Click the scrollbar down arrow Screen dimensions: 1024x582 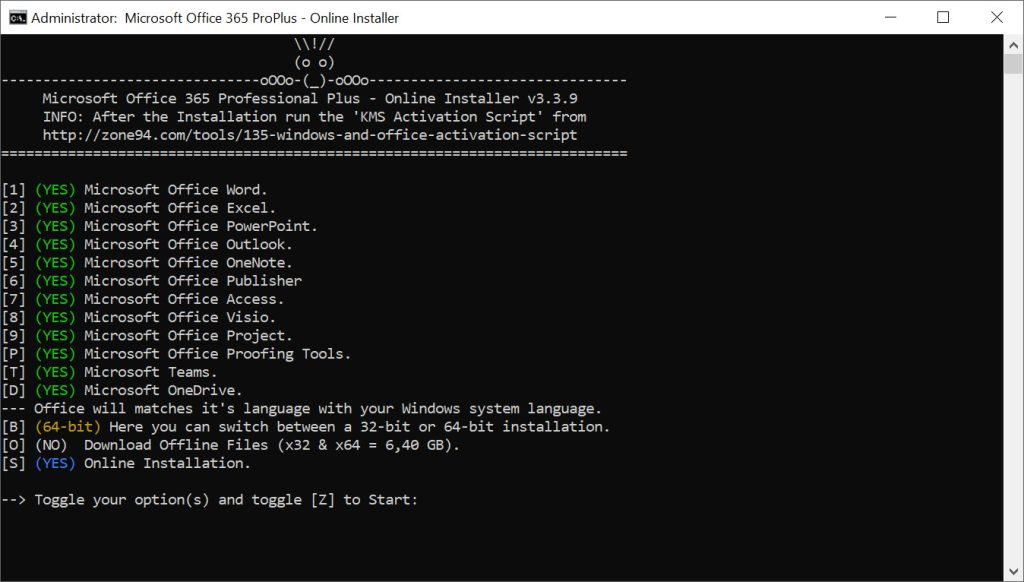1013,572
